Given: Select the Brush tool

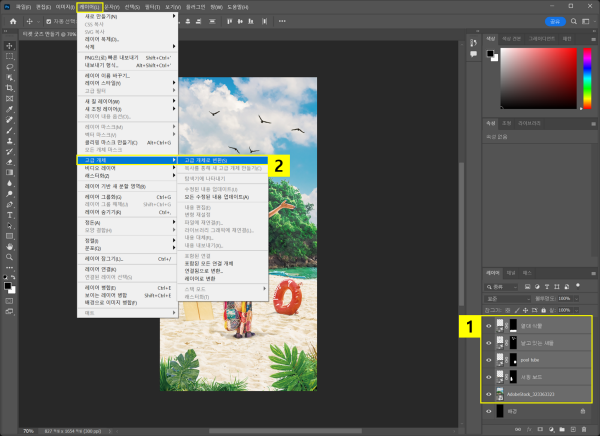Looking at the screenshot, I should [10, 131].
